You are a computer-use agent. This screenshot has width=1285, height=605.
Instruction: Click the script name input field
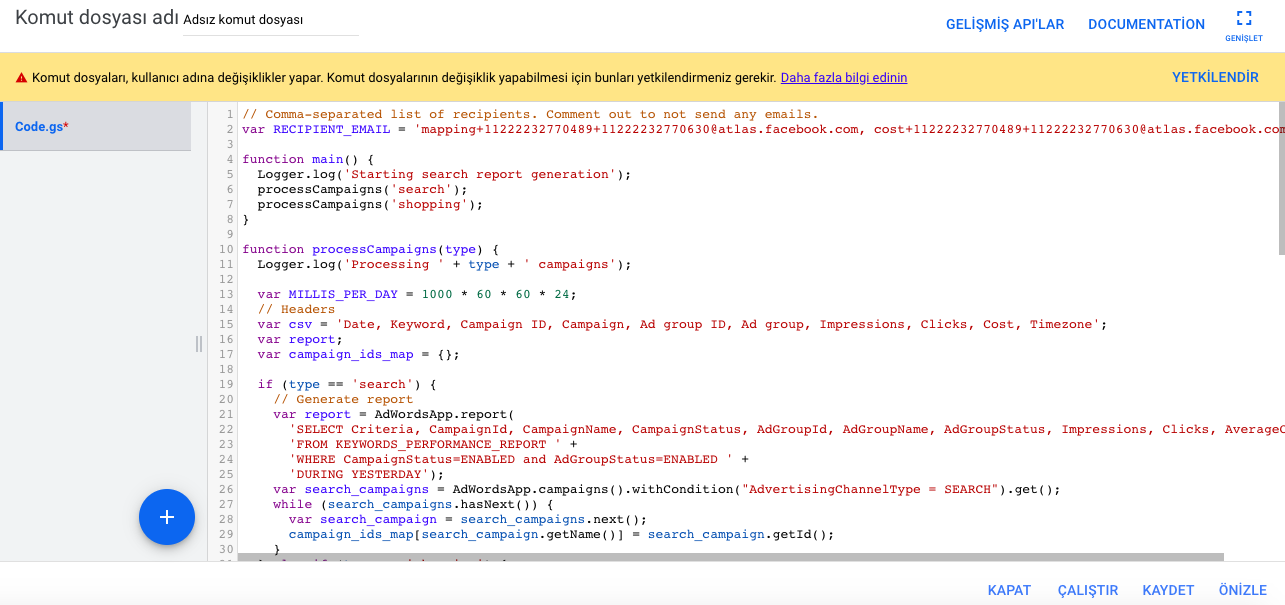click(271, 20)
